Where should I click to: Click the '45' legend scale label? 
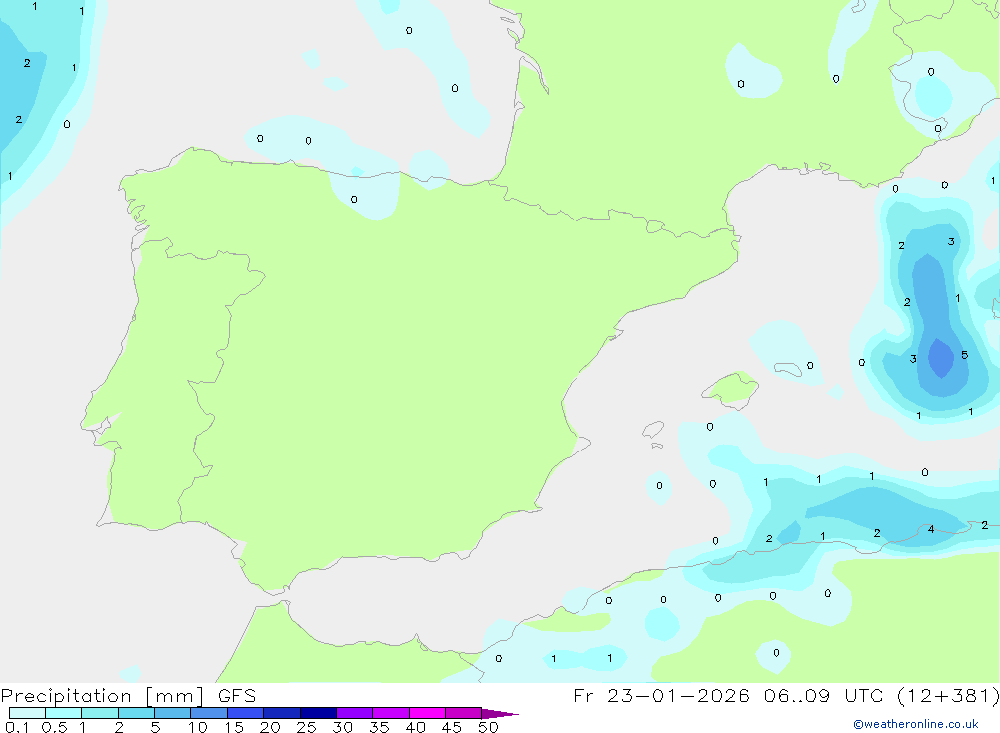pos(452,727)
